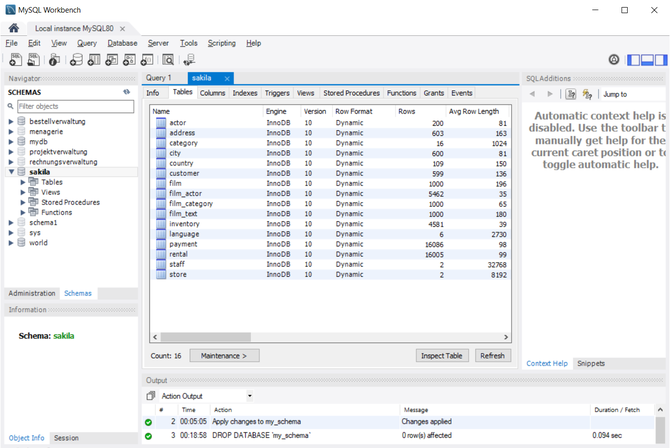Image resolution: width=670 pixels, height=448 pixels.
Task: Select the film_actor table row
Action: [x=330, y=194]
